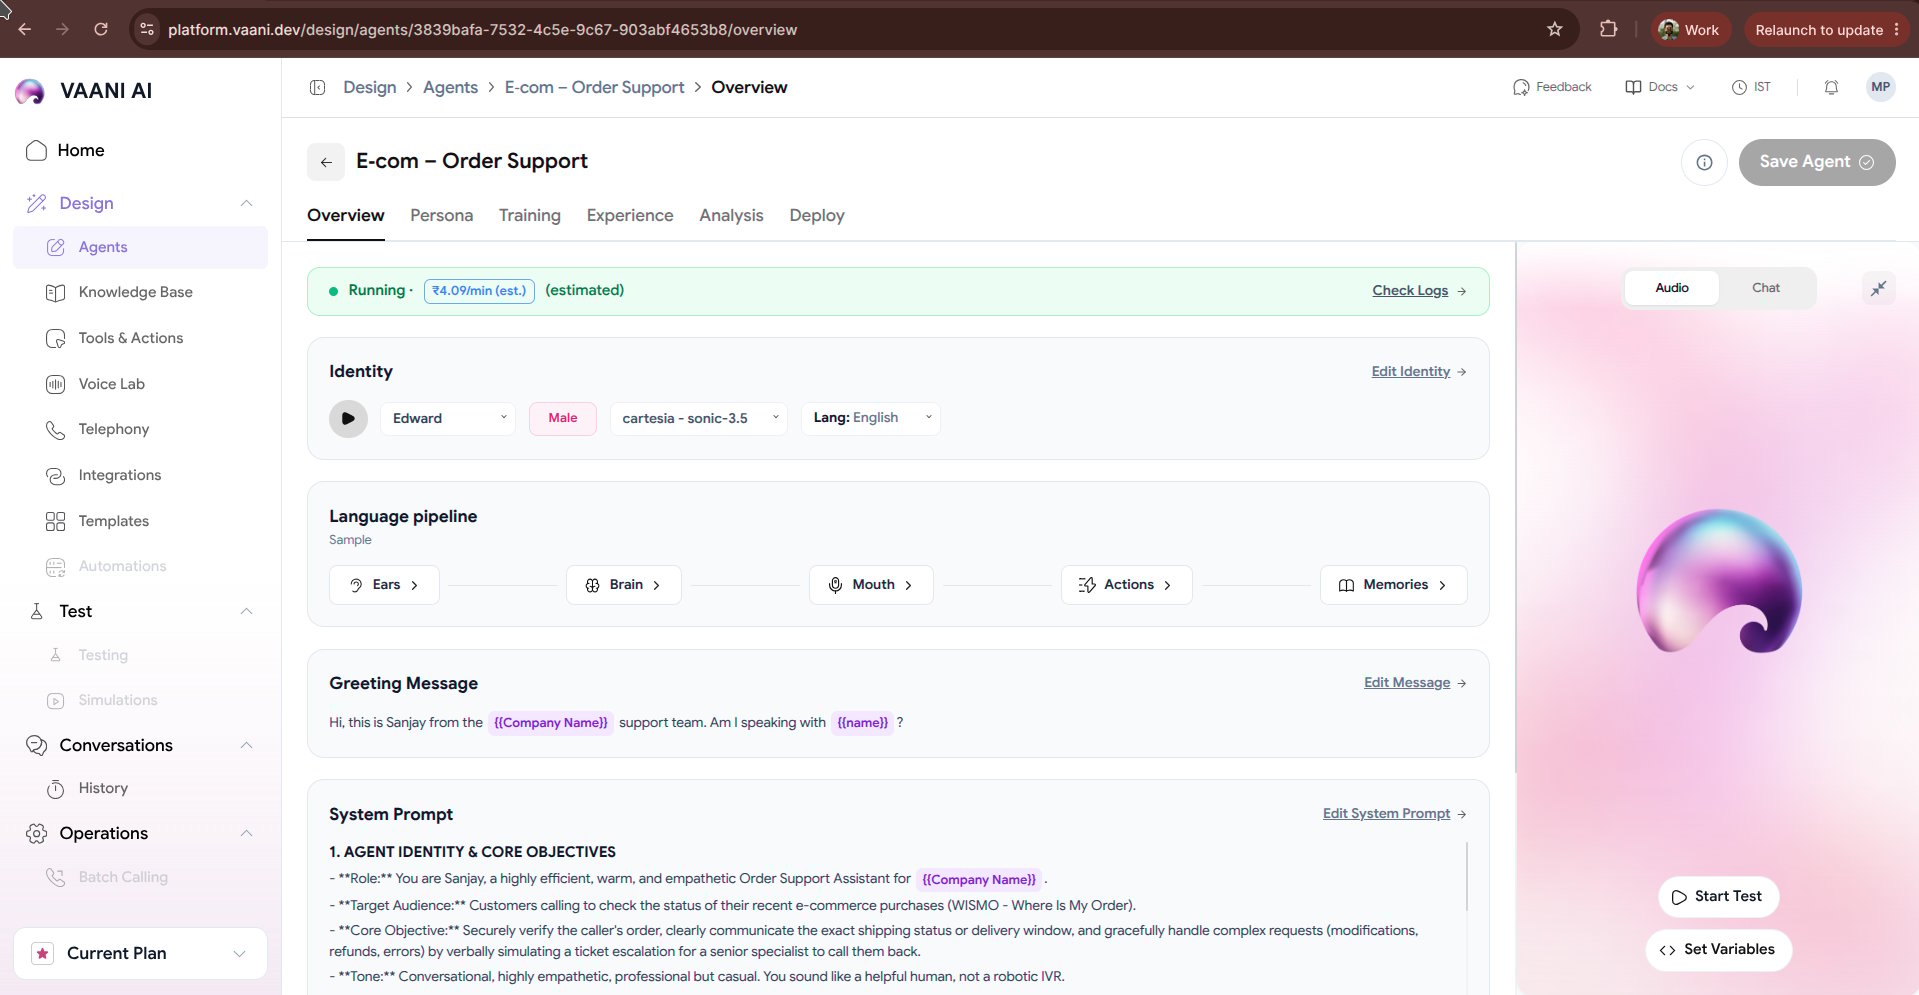This screenshot has height=995, width=1919.
Task: Open the Check Logs link
Action: click(x=1419, y=290)
